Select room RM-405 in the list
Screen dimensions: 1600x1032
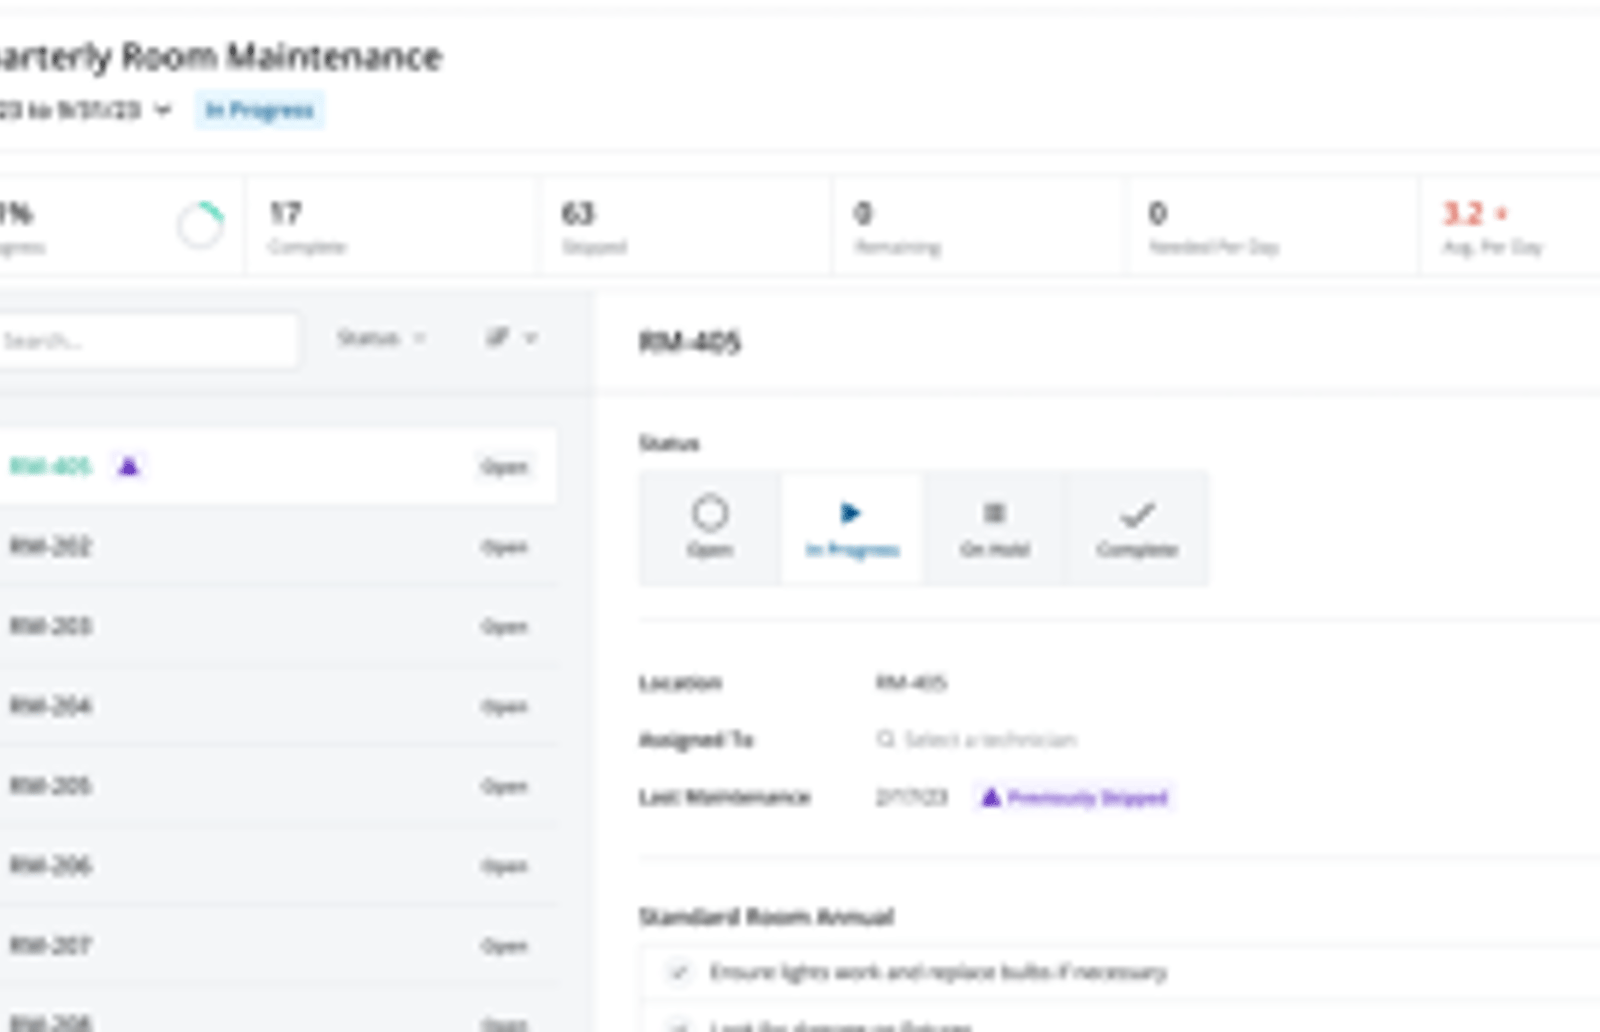[278, 466]
